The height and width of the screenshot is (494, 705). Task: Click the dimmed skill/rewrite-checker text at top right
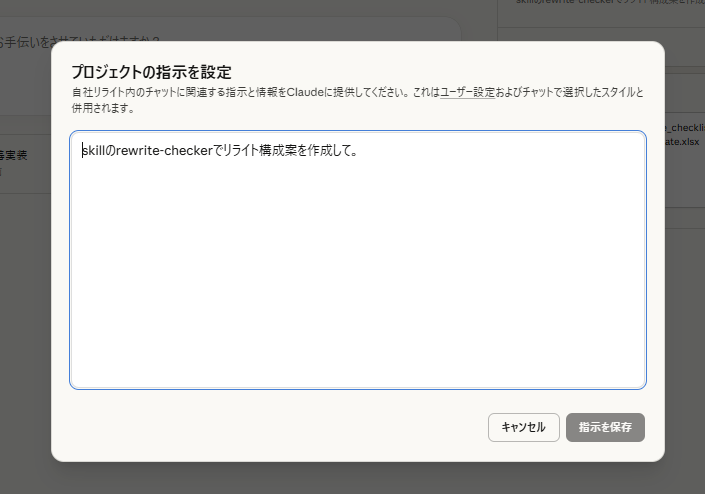pos(600,3)
